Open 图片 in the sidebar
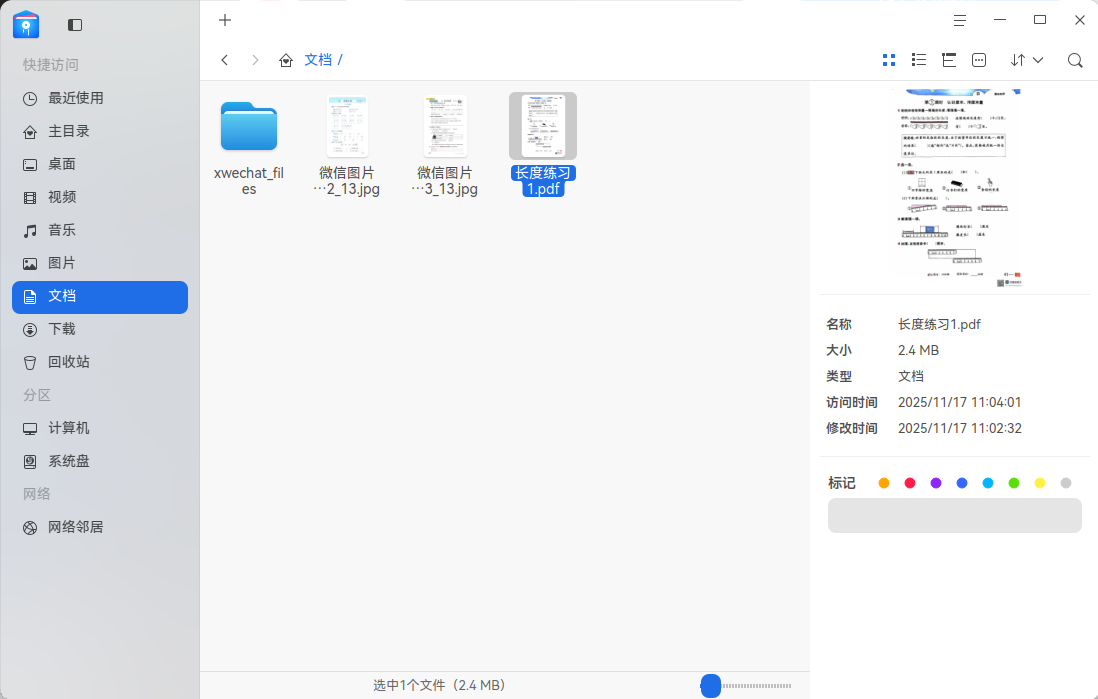The image size is (1098, 699). pyautogui.click(x=99, y=263)
